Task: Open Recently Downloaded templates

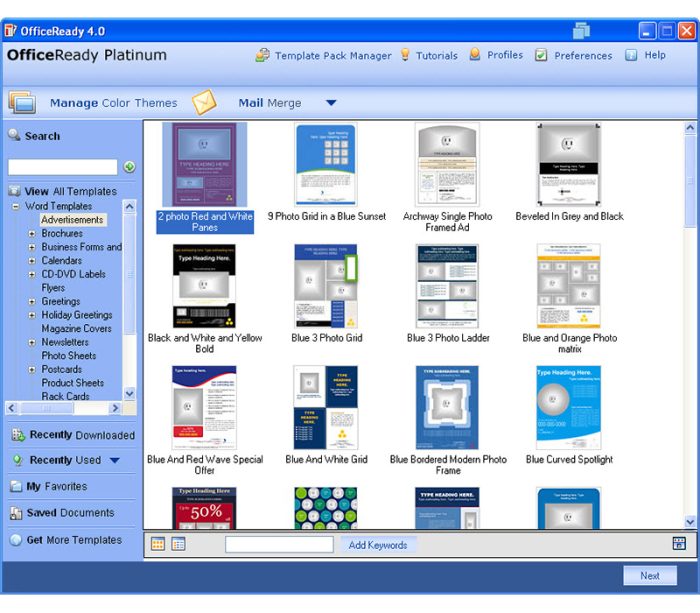Action: tap(82, 435)
